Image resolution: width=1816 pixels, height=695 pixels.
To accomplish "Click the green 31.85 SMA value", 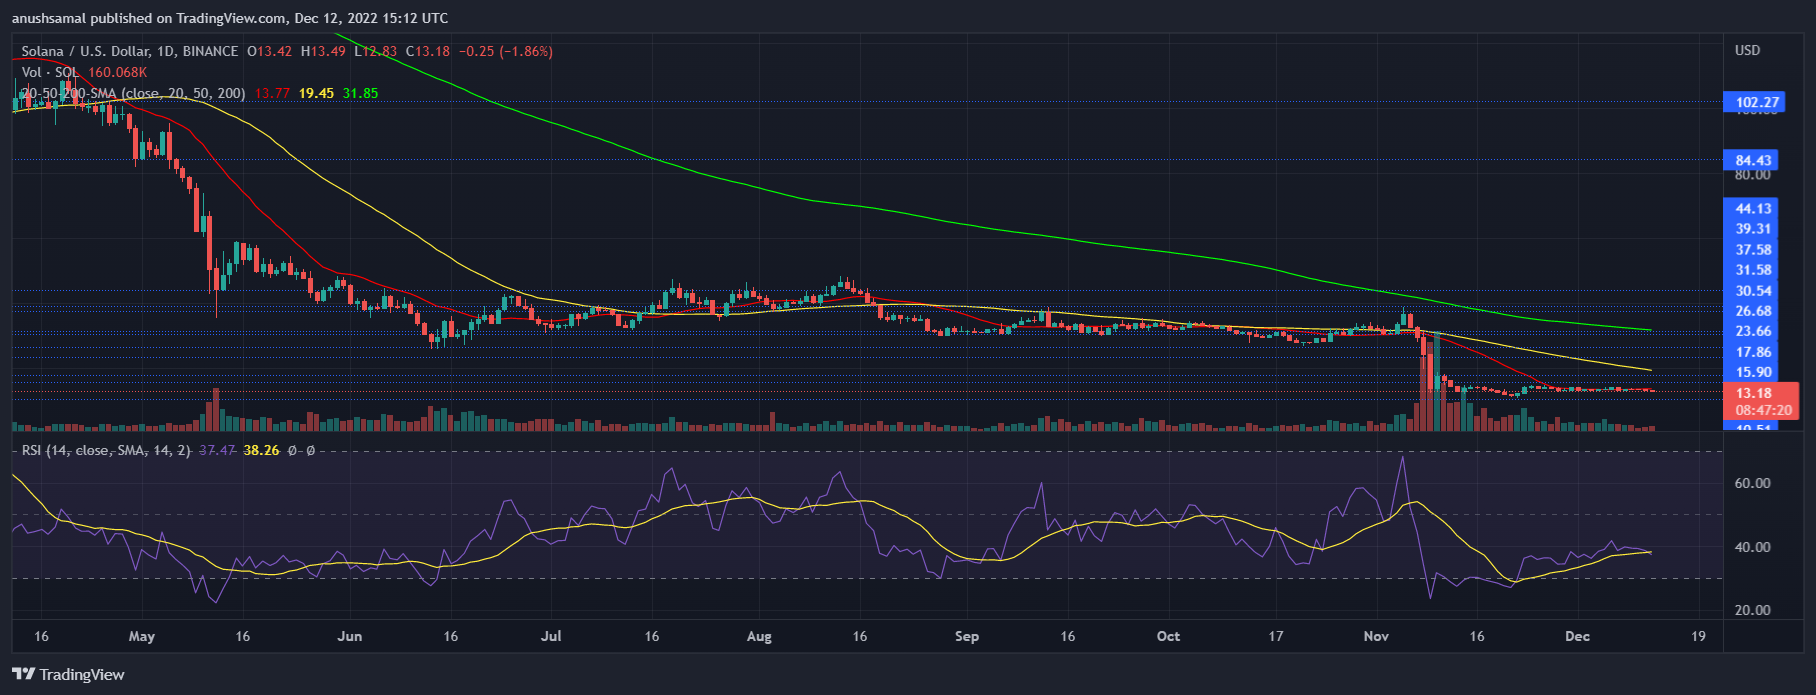I will tap(360, 93).
